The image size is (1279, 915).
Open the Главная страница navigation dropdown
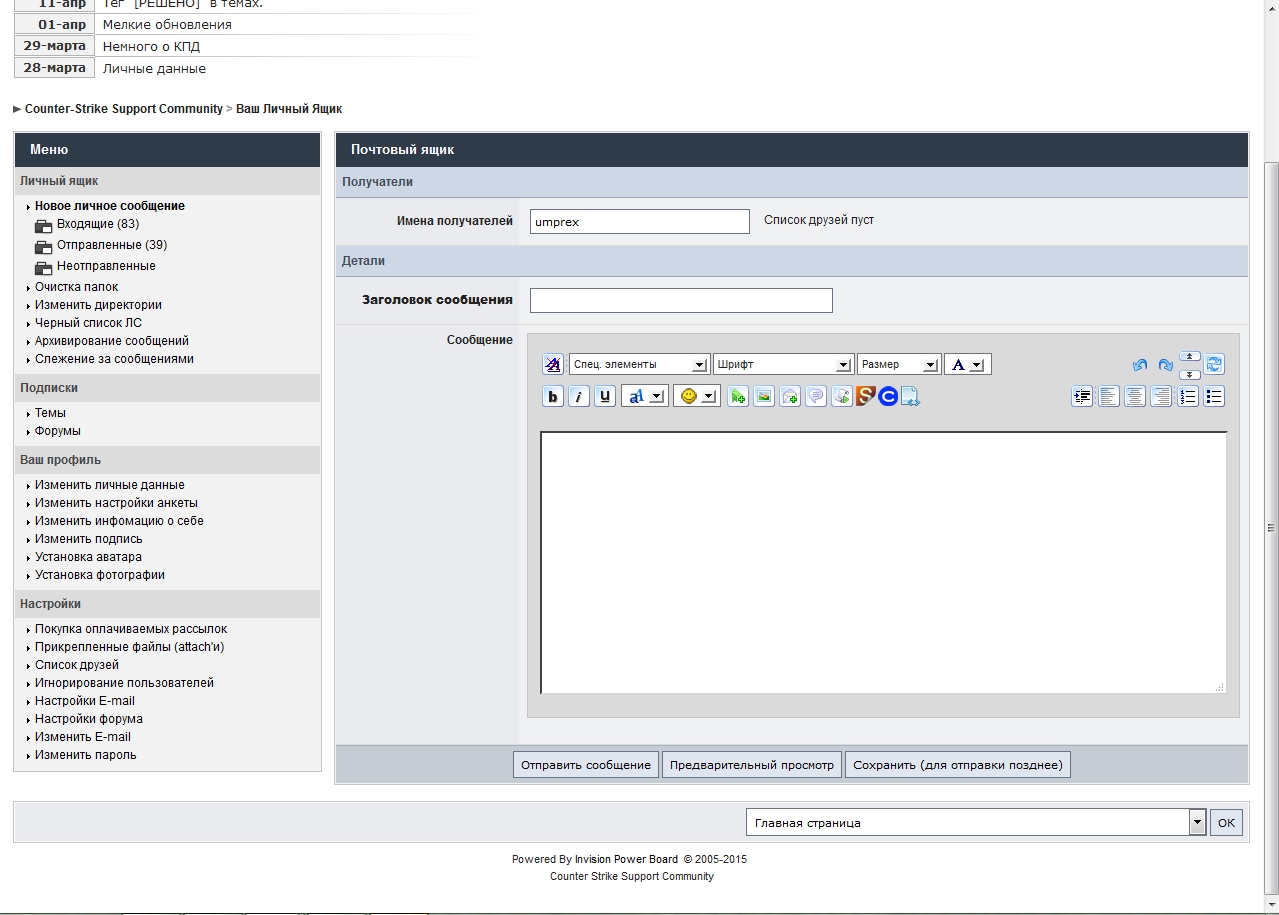[x=976, y=823]
